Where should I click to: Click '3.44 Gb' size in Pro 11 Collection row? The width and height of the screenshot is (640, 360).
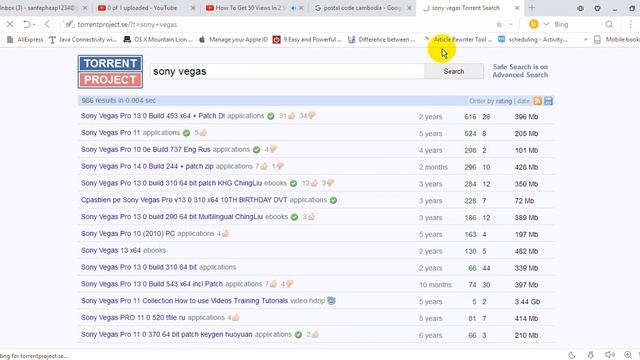(x=527, y=302)
